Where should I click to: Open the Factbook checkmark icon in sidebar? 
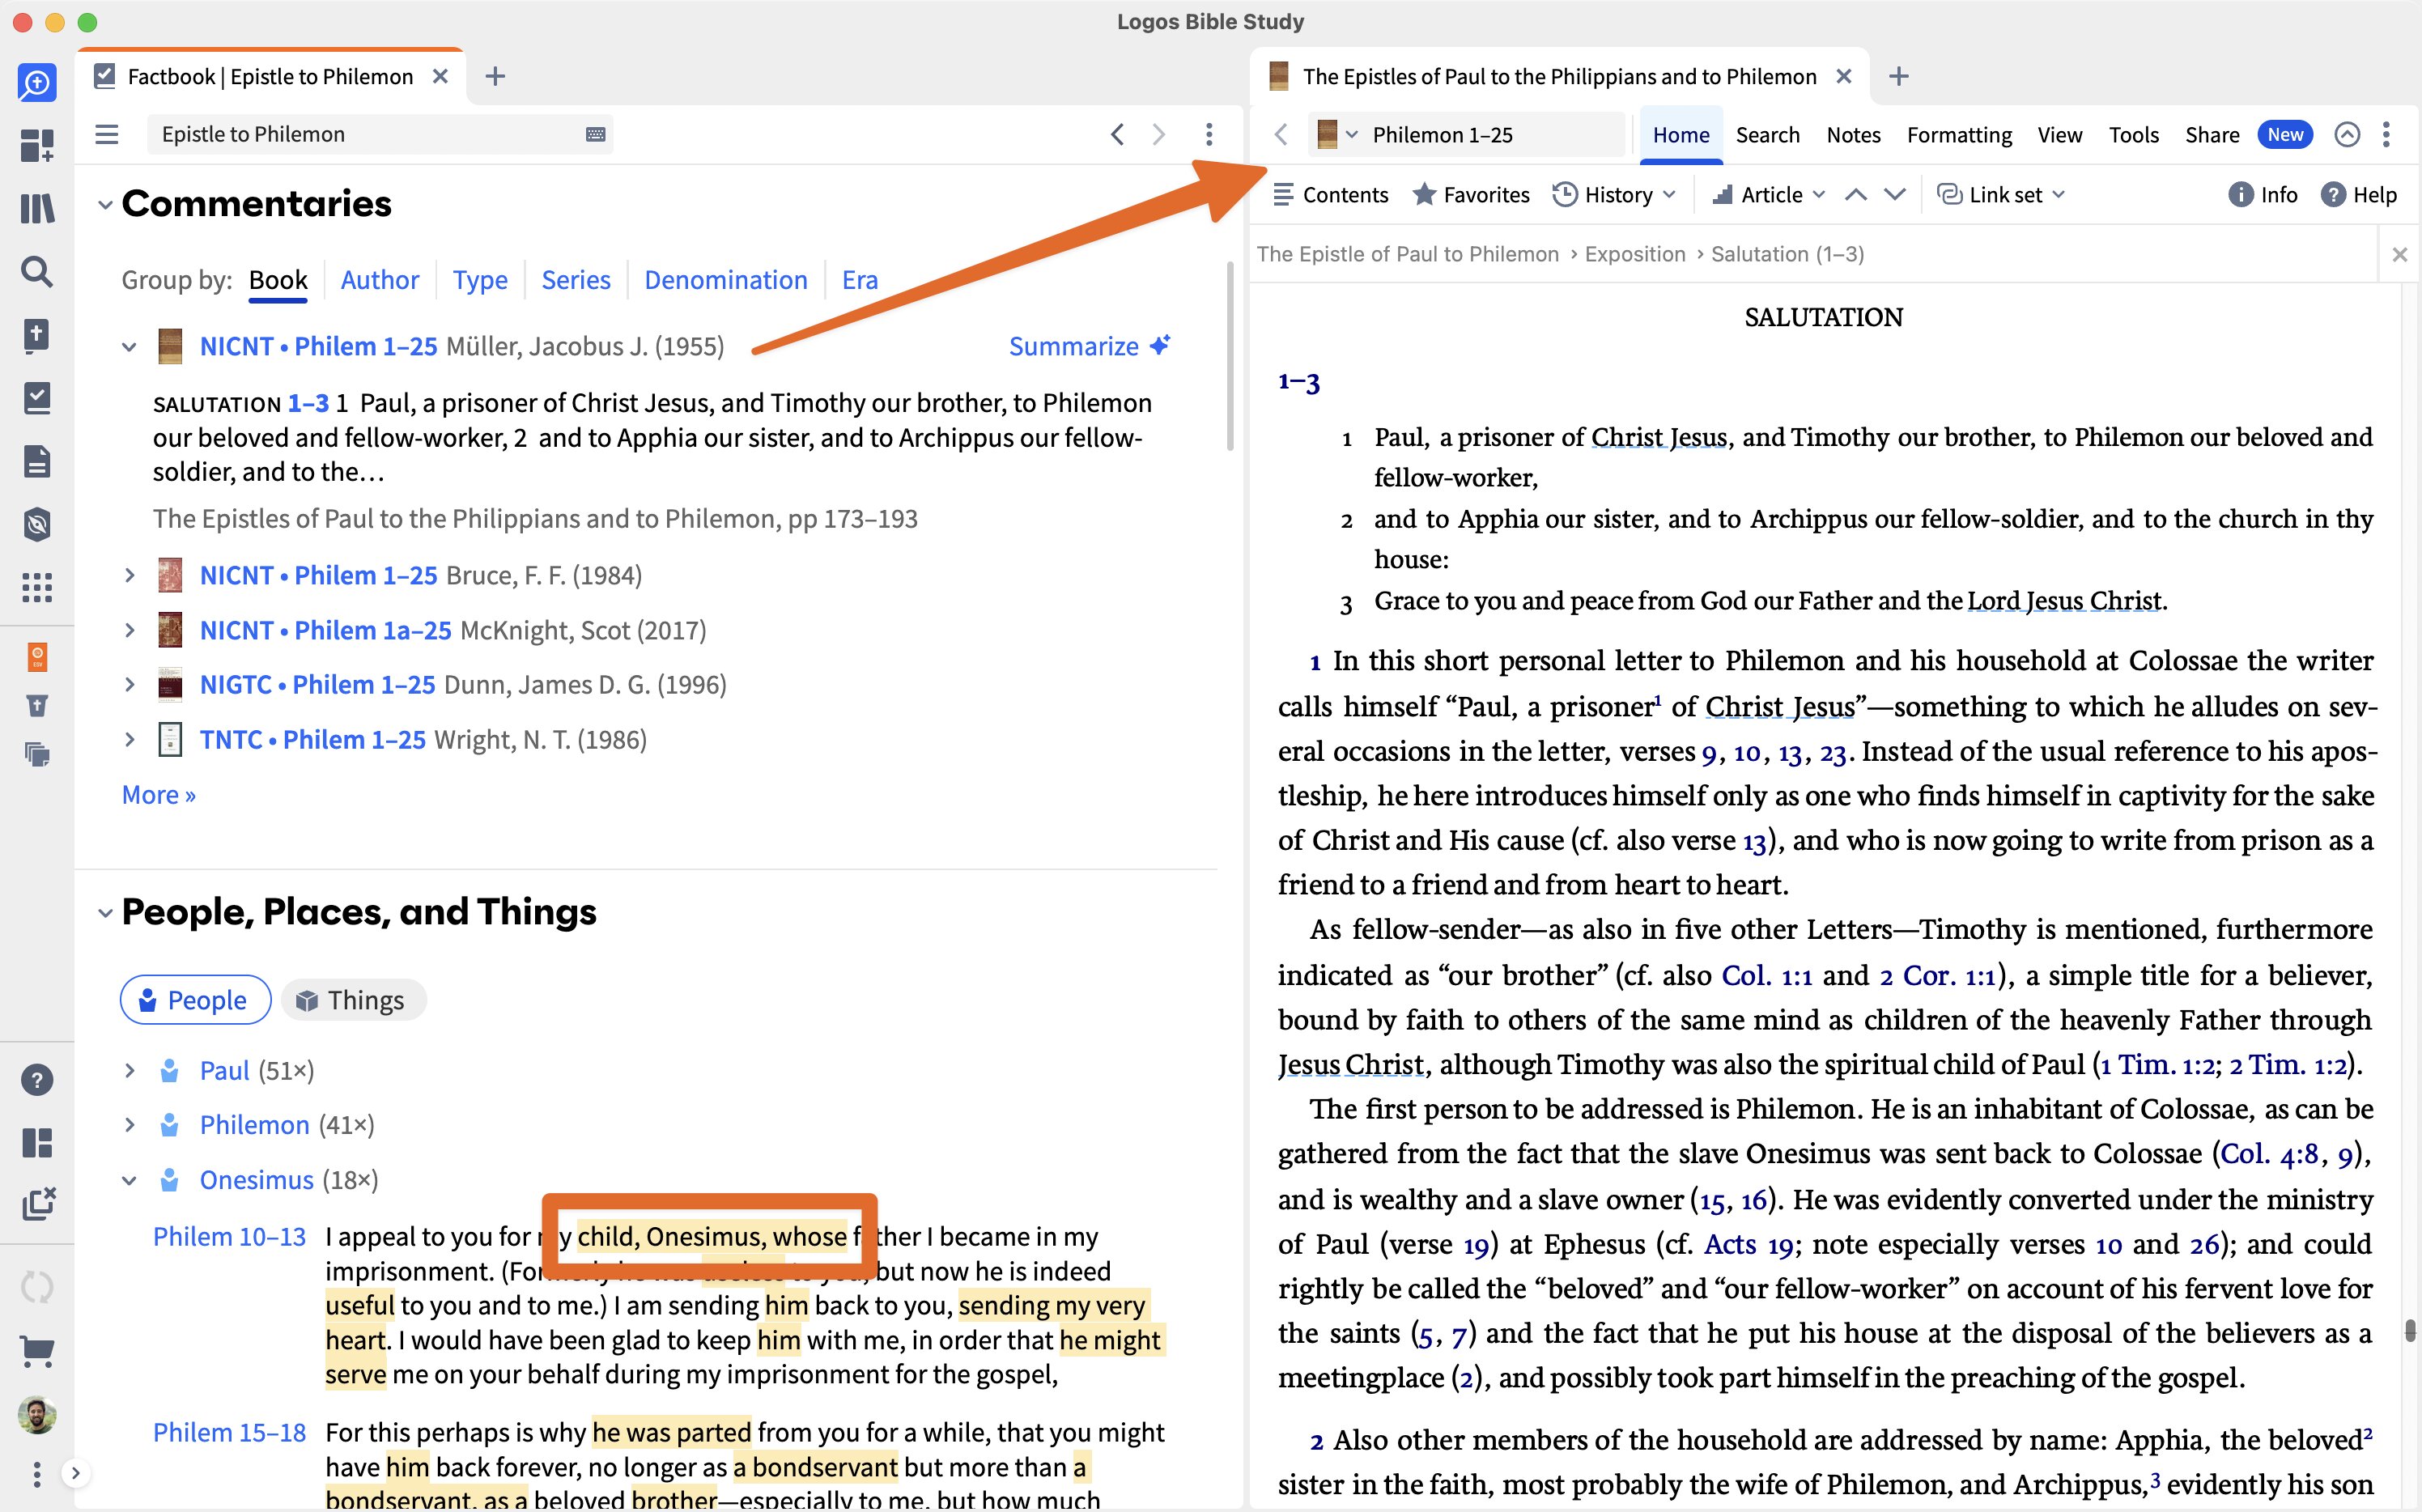pyautogui.click(x=37, y=398)
